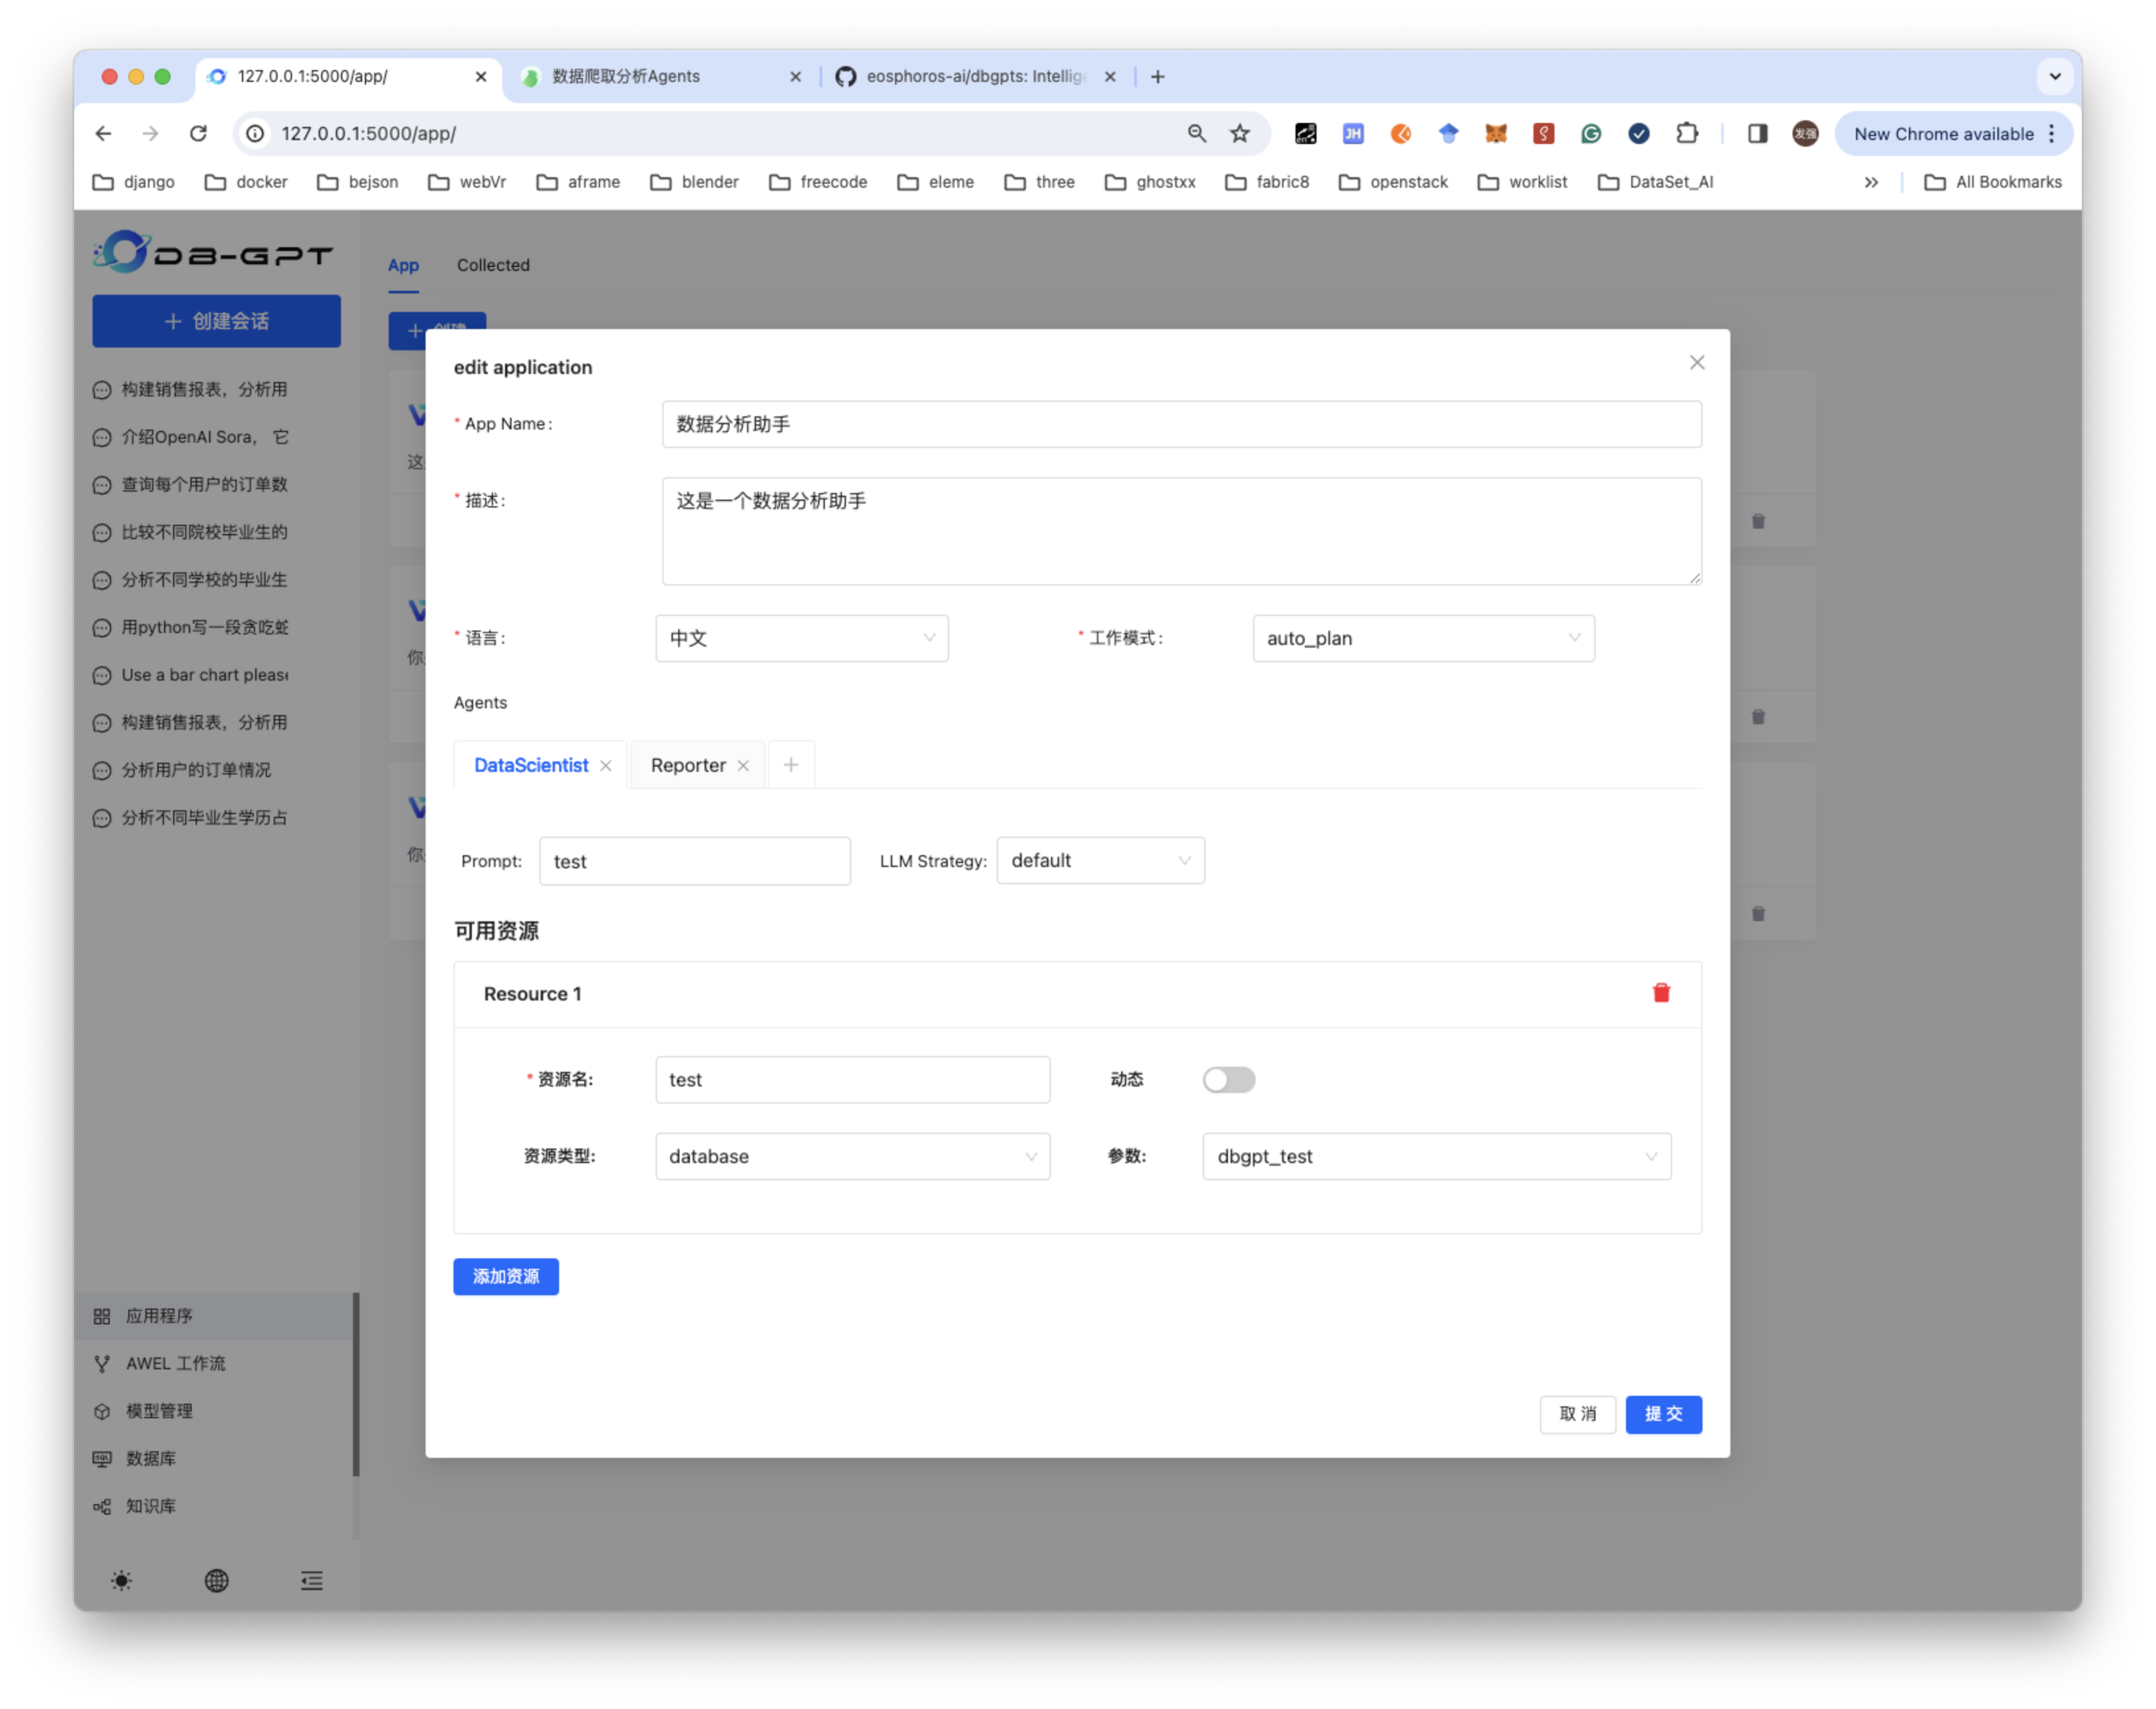Click the Prompt input field
Image resolution: width=2156 pixels, height=1709 pixels.
pyautogui.click(x=694, y=862)
